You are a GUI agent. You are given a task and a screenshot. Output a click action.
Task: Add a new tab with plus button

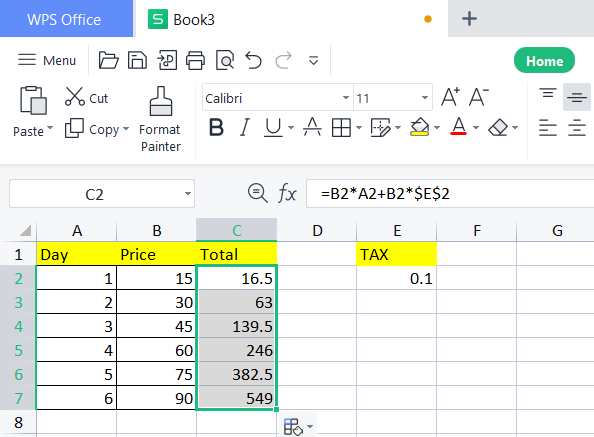pos(469,19)
